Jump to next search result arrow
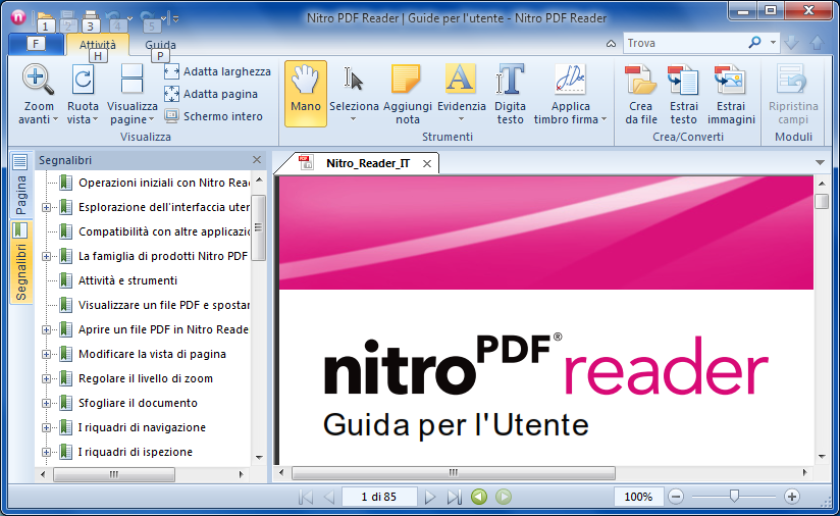 [x=792, y=43]
